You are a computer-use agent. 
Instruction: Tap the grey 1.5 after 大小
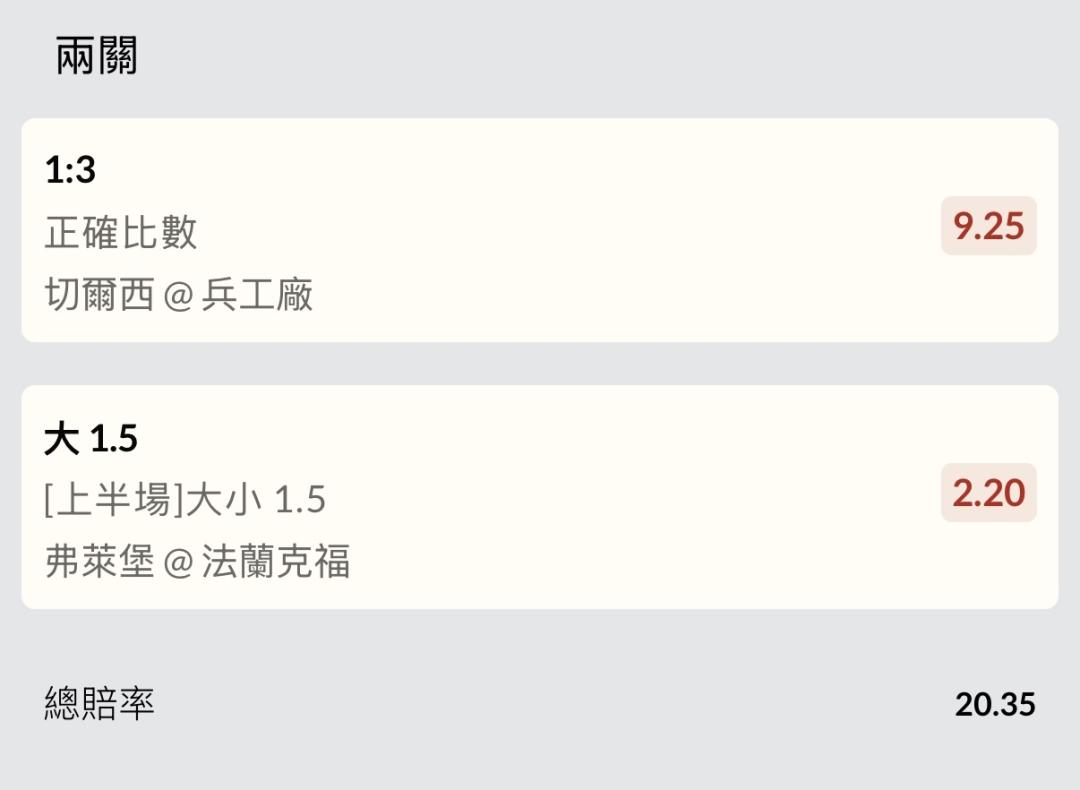(300, 500)
